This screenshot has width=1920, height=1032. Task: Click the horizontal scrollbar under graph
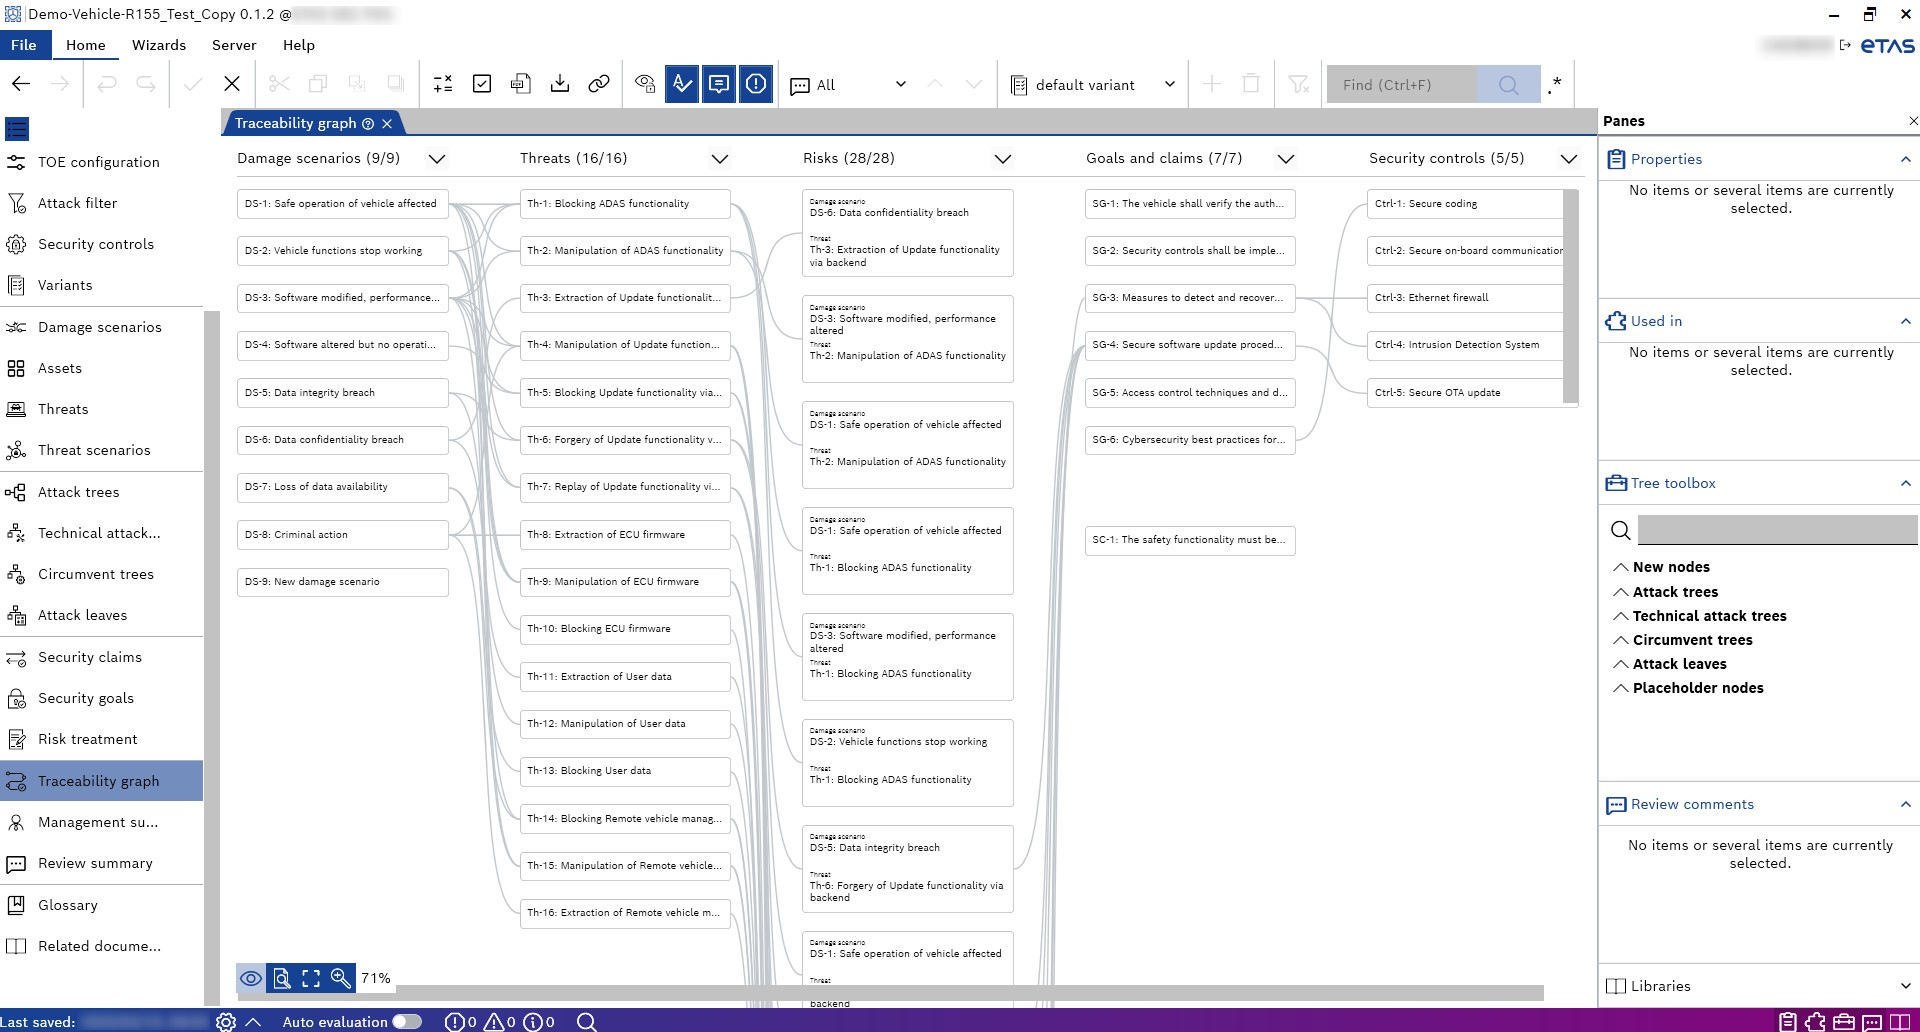coord(900,993)
